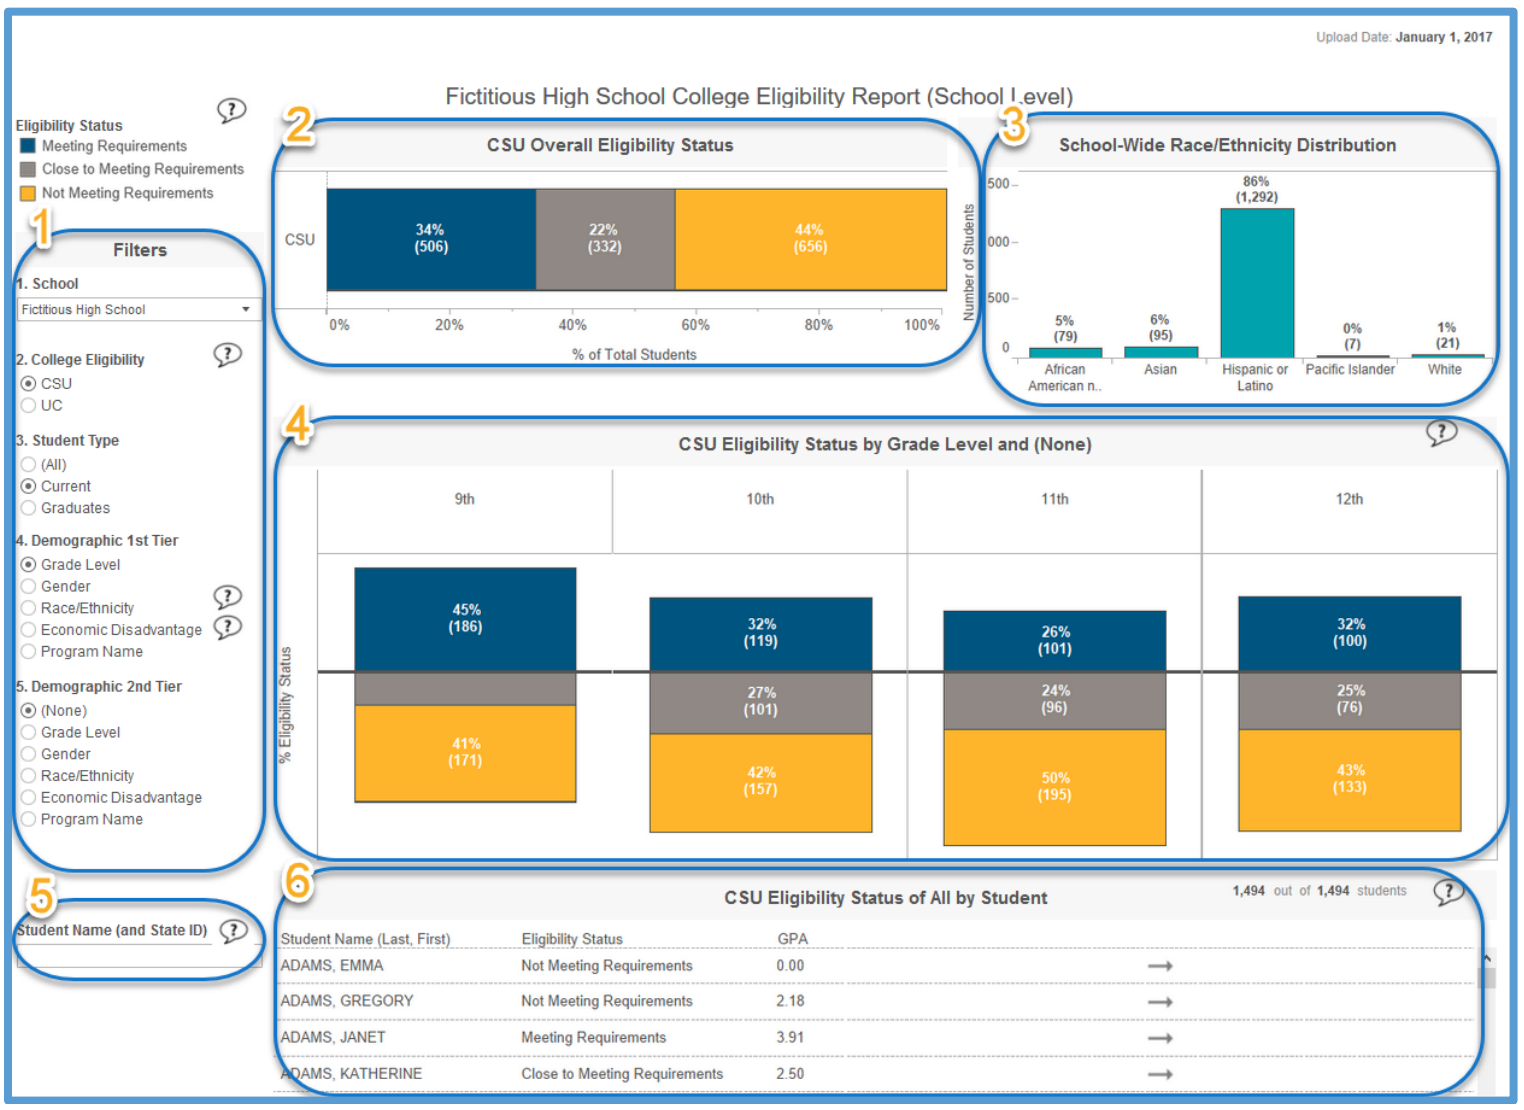The height and width of the screenshot is (1110, 1524).
Task: Open help icon next to Student Name filter
Action: (233, 931)
